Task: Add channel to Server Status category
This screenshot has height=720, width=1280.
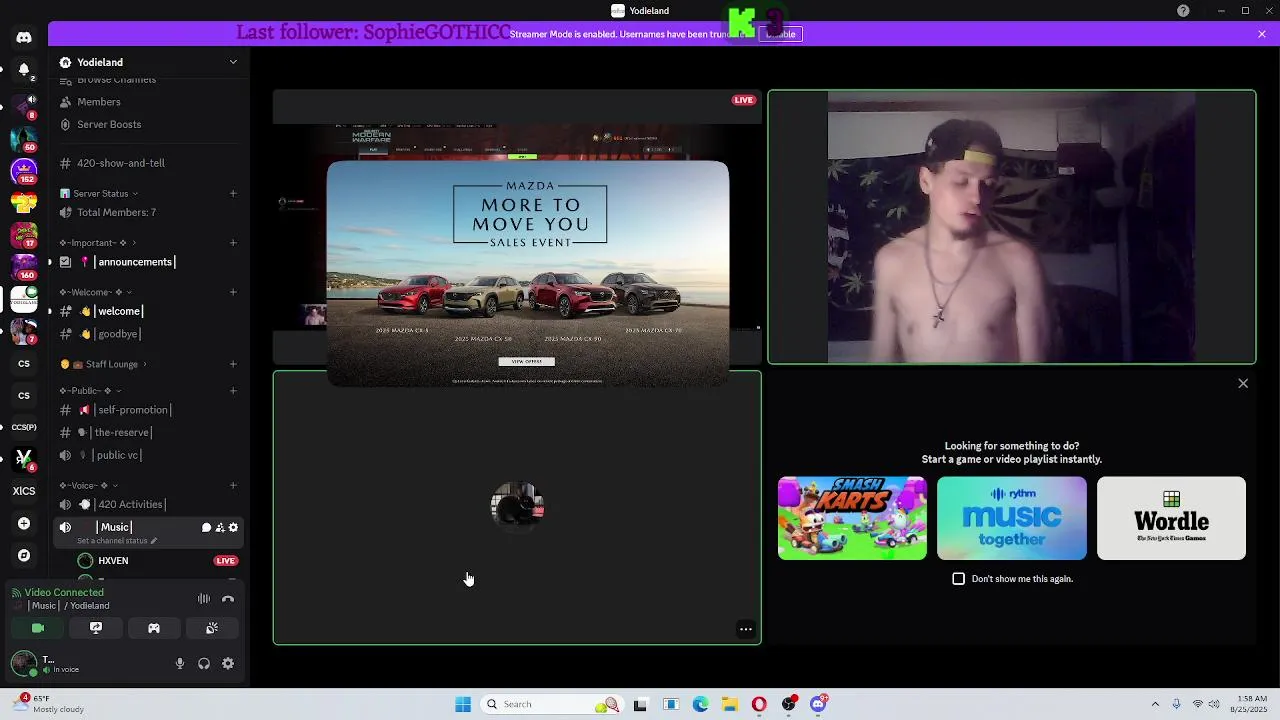Action: [233, 193]
